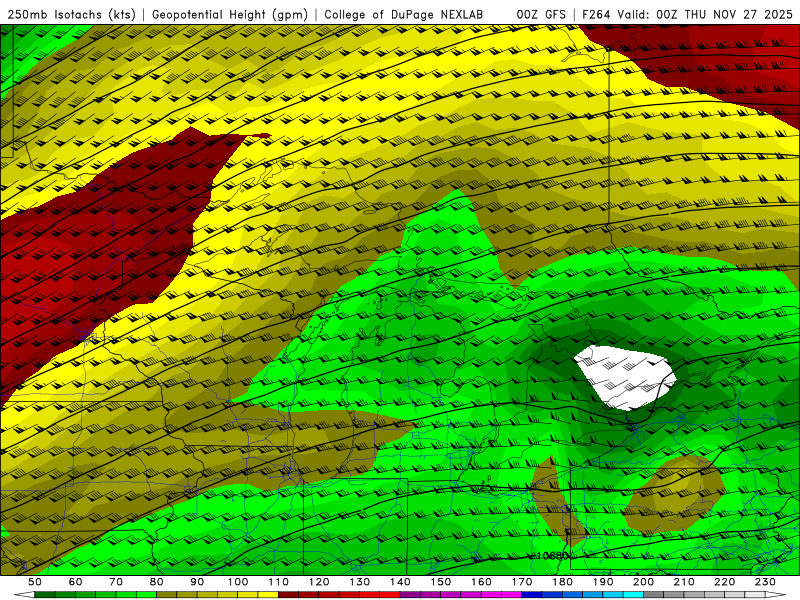Click the "10680" height contour label on the map
Screen dimensions: 800x600
point(553,556)
